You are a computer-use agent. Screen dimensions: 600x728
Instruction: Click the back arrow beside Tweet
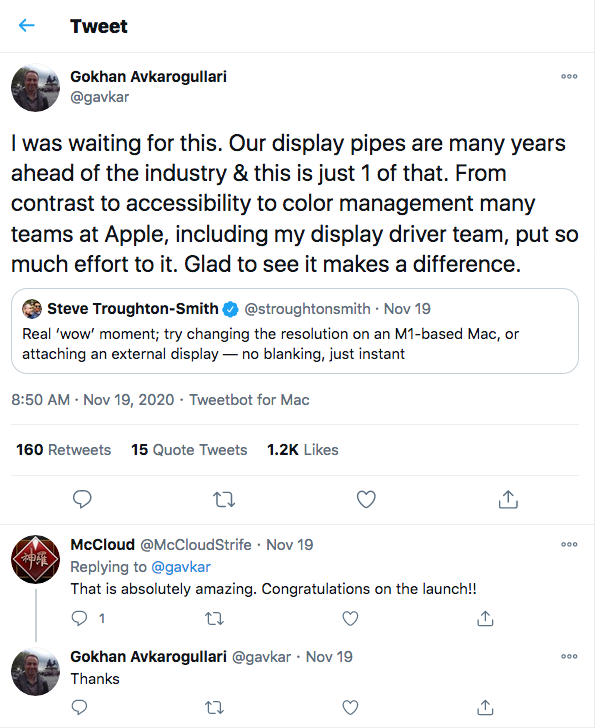click(x=27, y=26)
